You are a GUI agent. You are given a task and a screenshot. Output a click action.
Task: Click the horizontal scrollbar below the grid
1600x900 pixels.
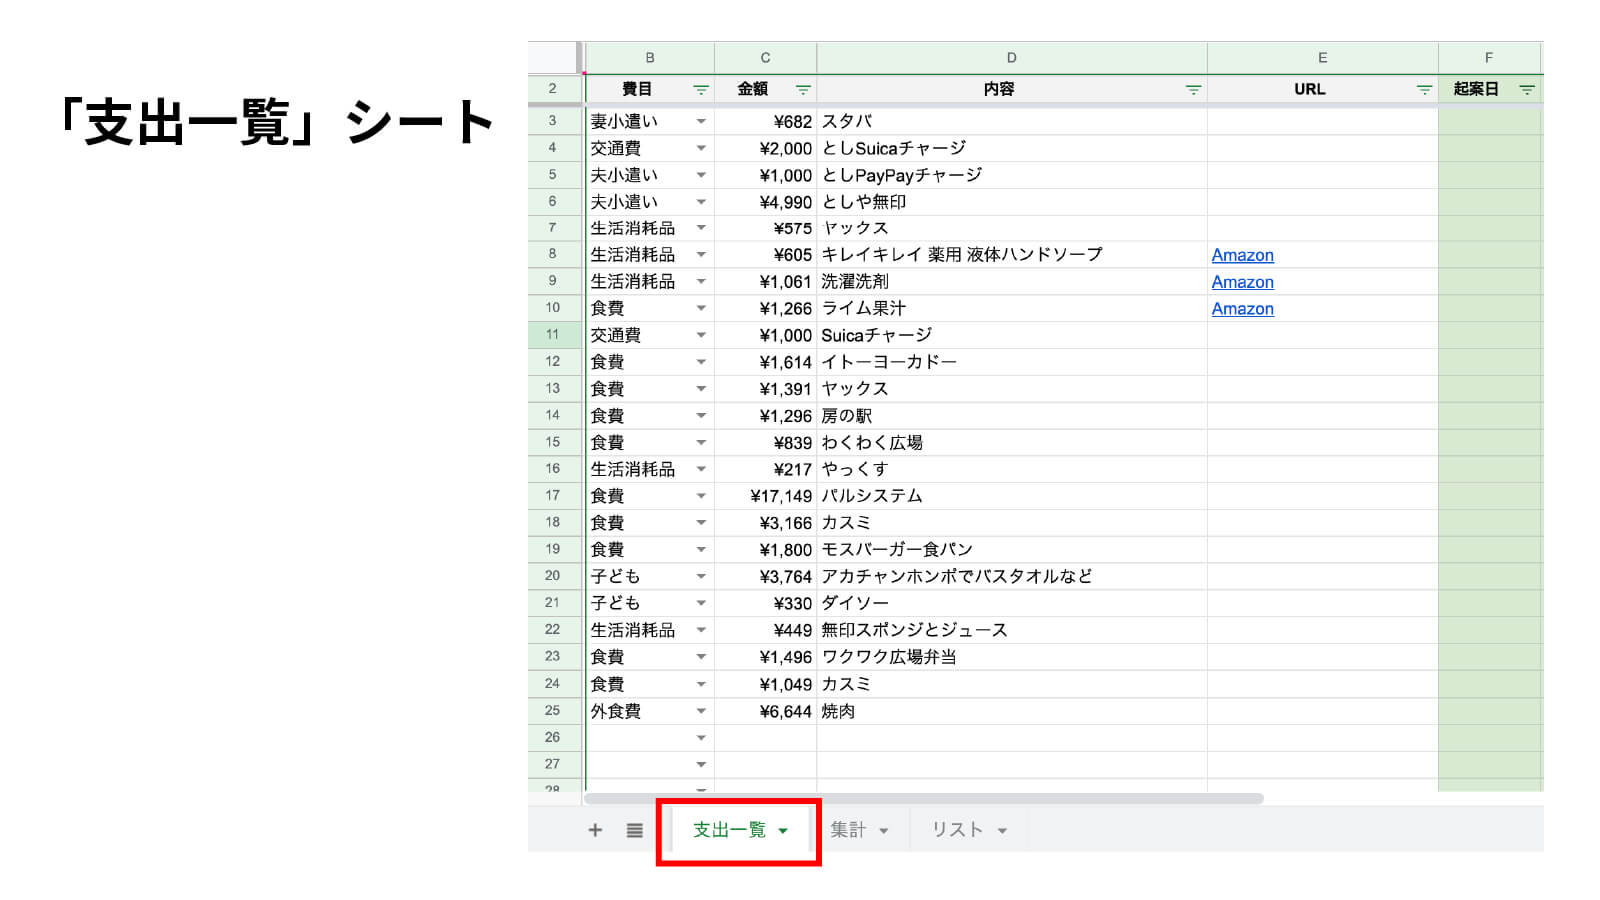pos(923,798)
